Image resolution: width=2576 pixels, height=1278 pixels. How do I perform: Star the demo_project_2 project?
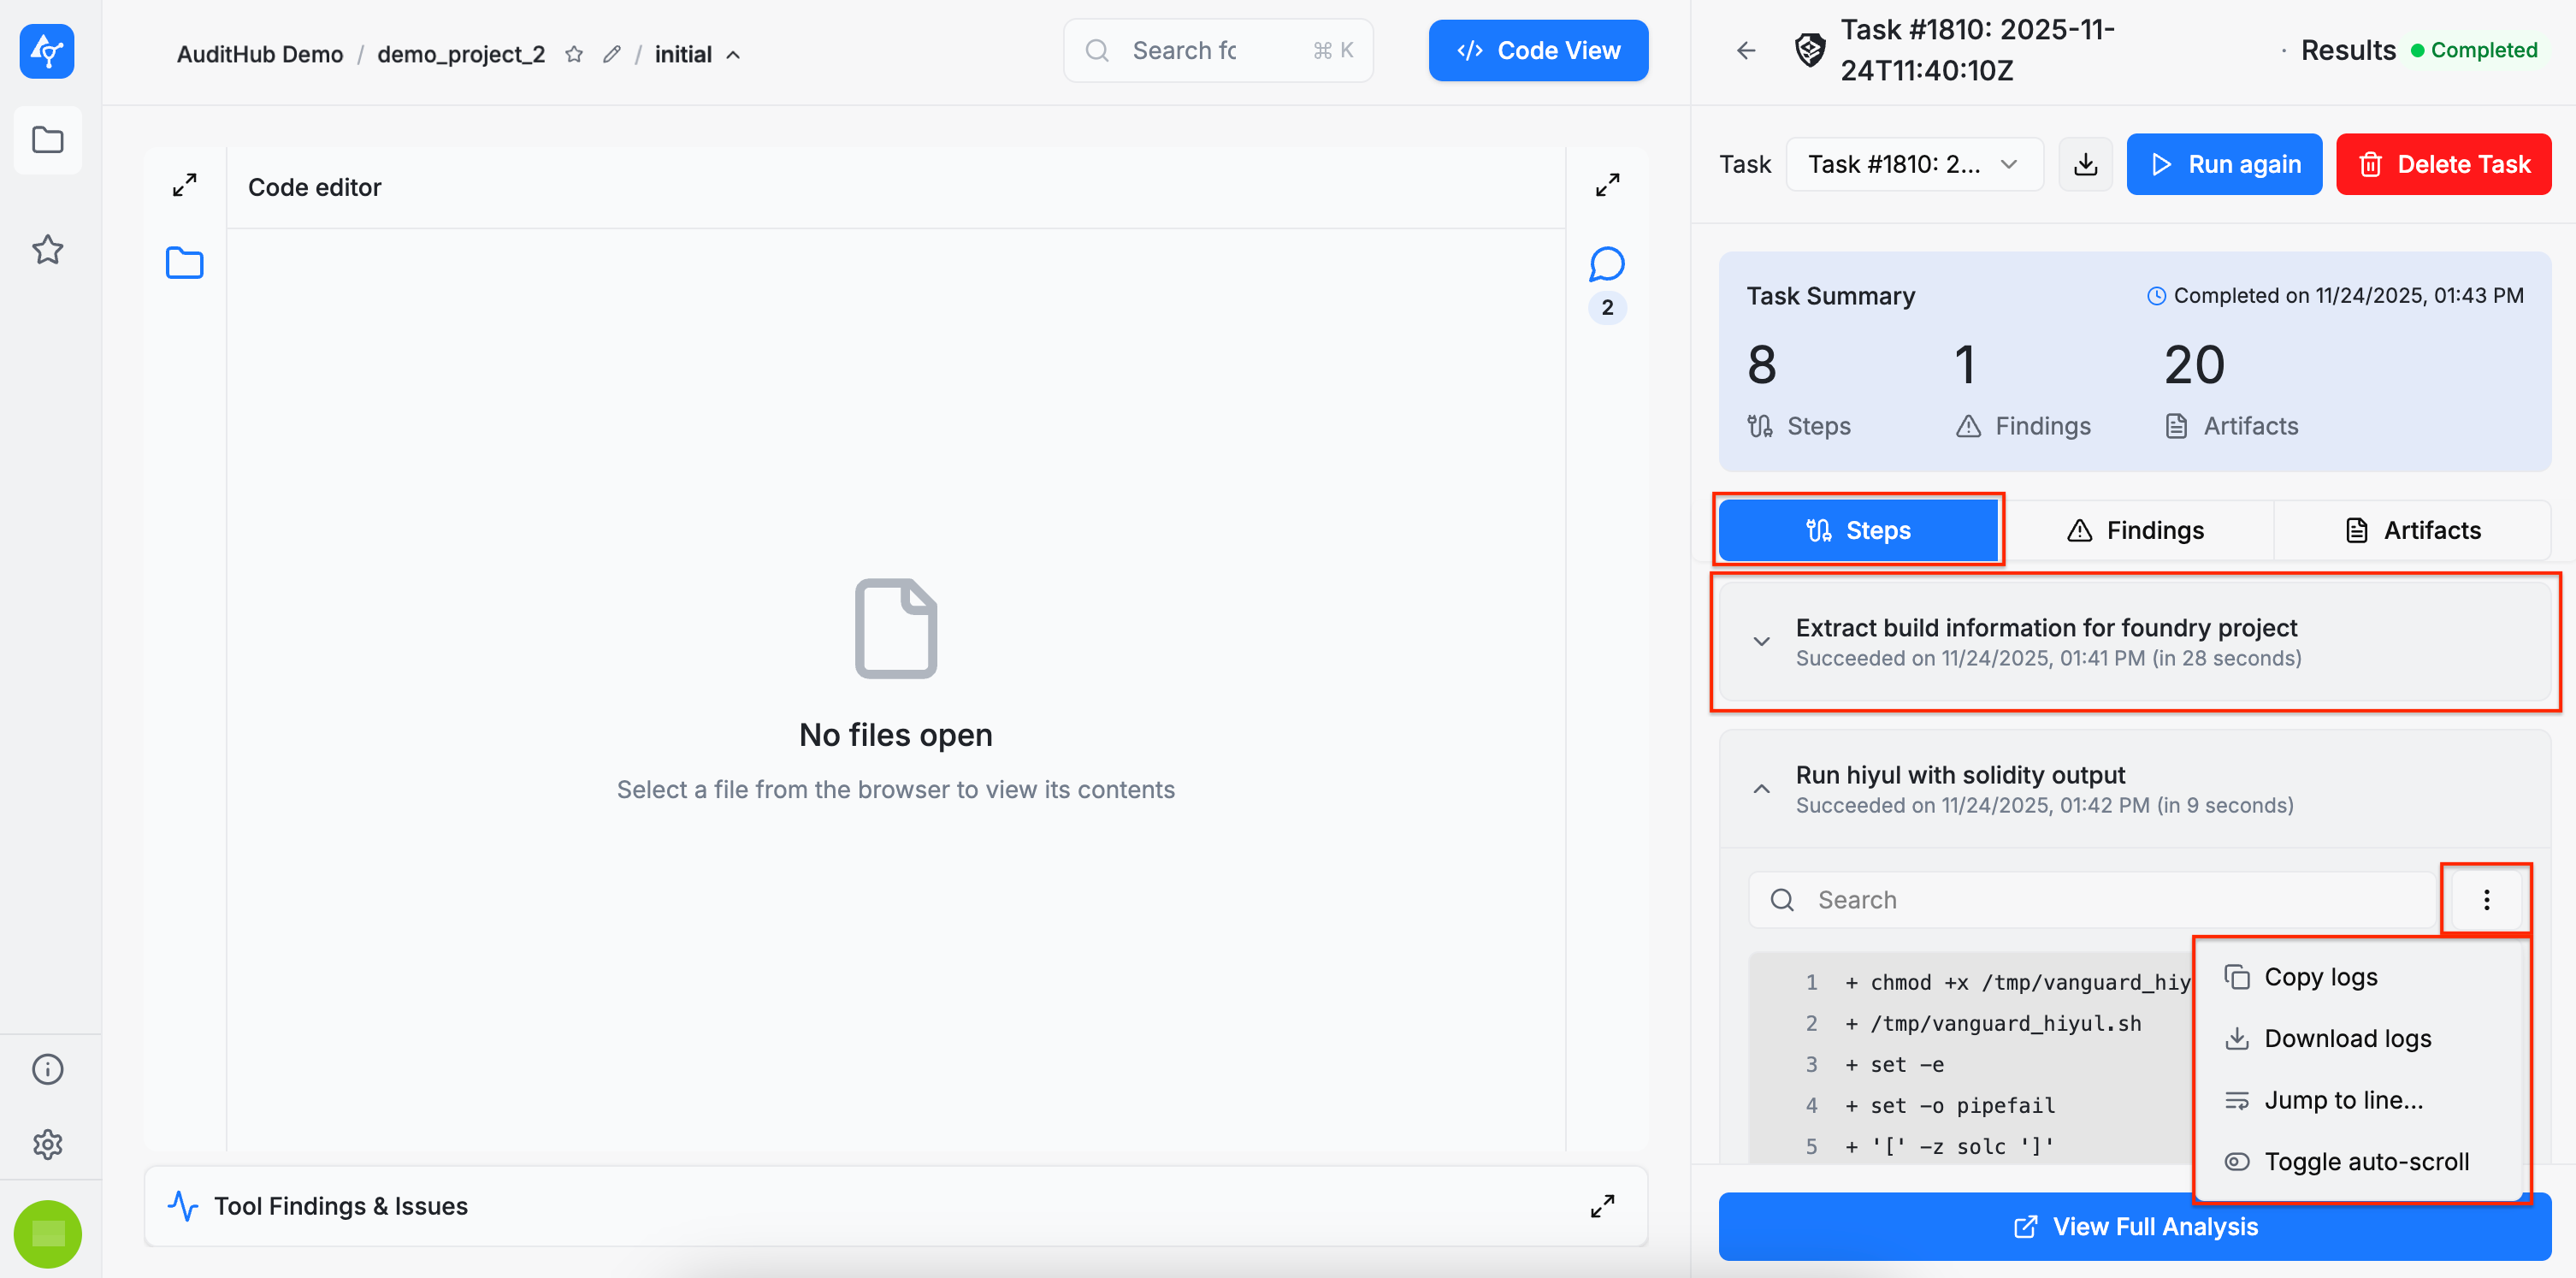point(574,54)
